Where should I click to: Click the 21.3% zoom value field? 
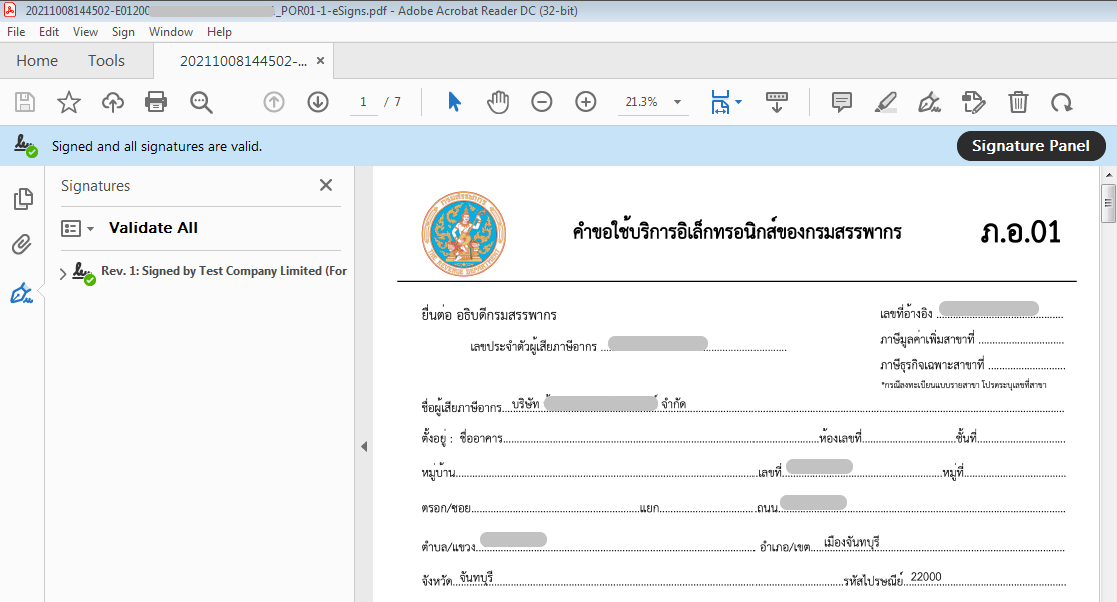642,102
